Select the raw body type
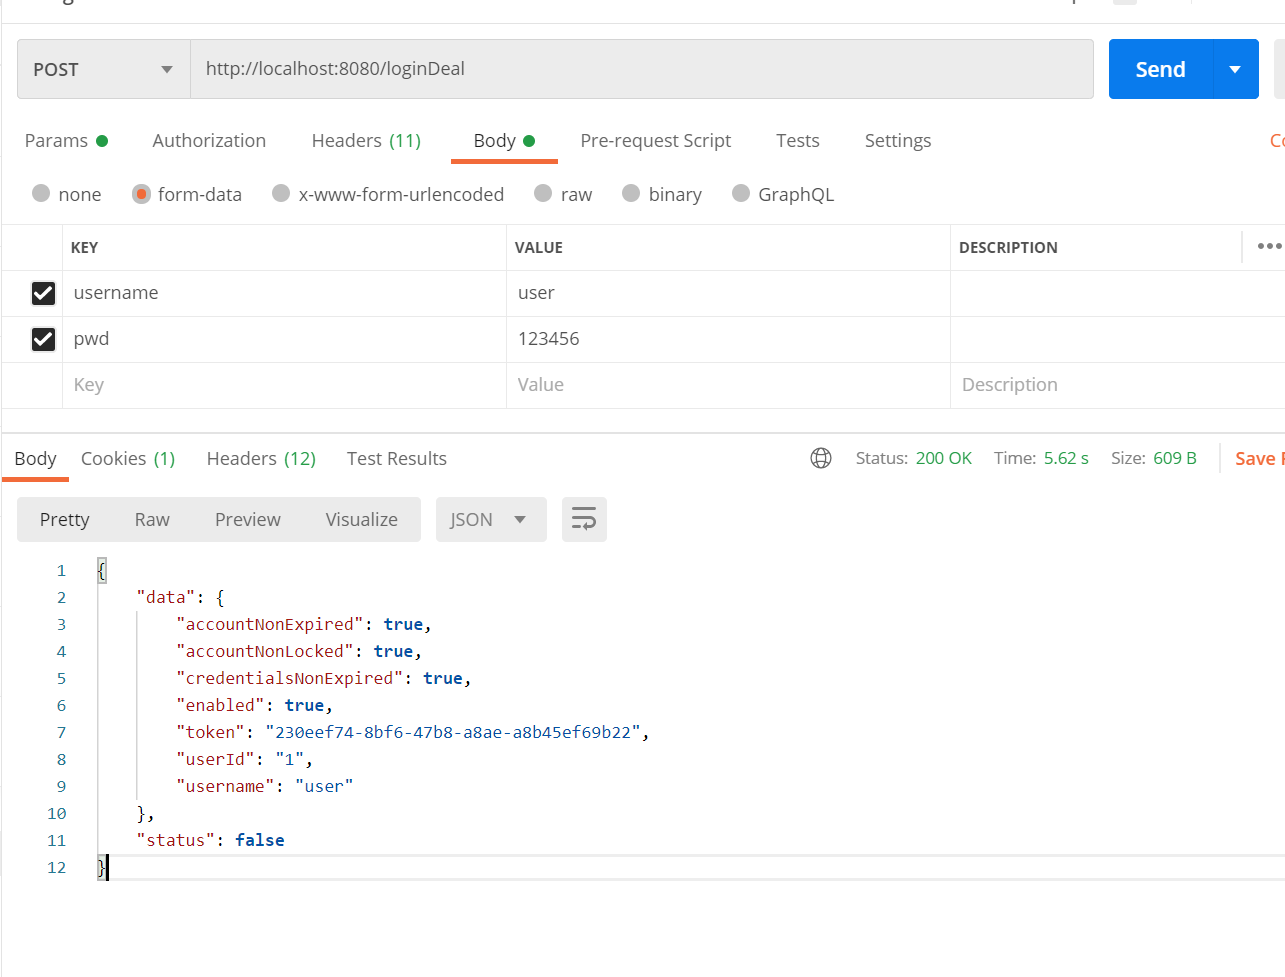This screenshot has width=1285, height=977. coord(563,194)
